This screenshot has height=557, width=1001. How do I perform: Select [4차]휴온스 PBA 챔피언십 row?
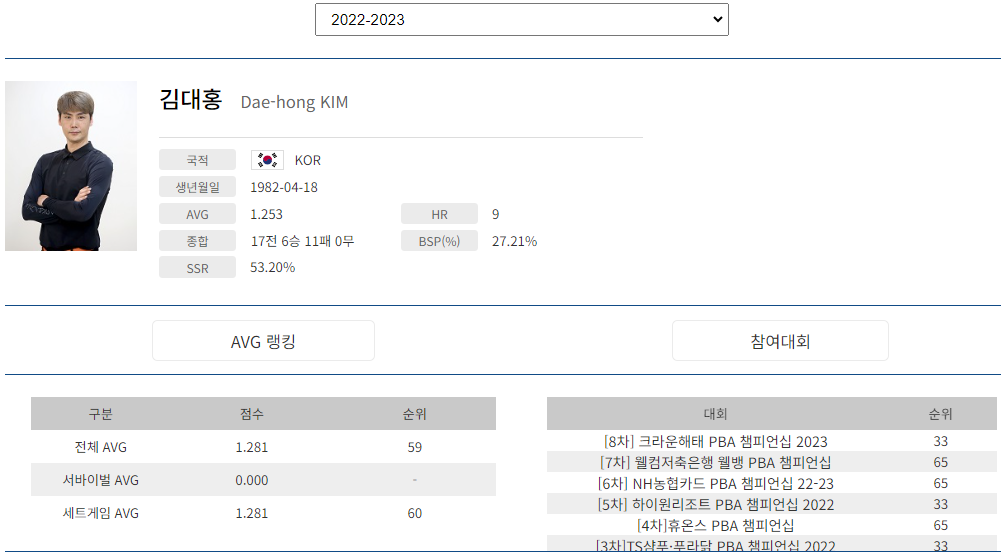click(x=772, y=525)
